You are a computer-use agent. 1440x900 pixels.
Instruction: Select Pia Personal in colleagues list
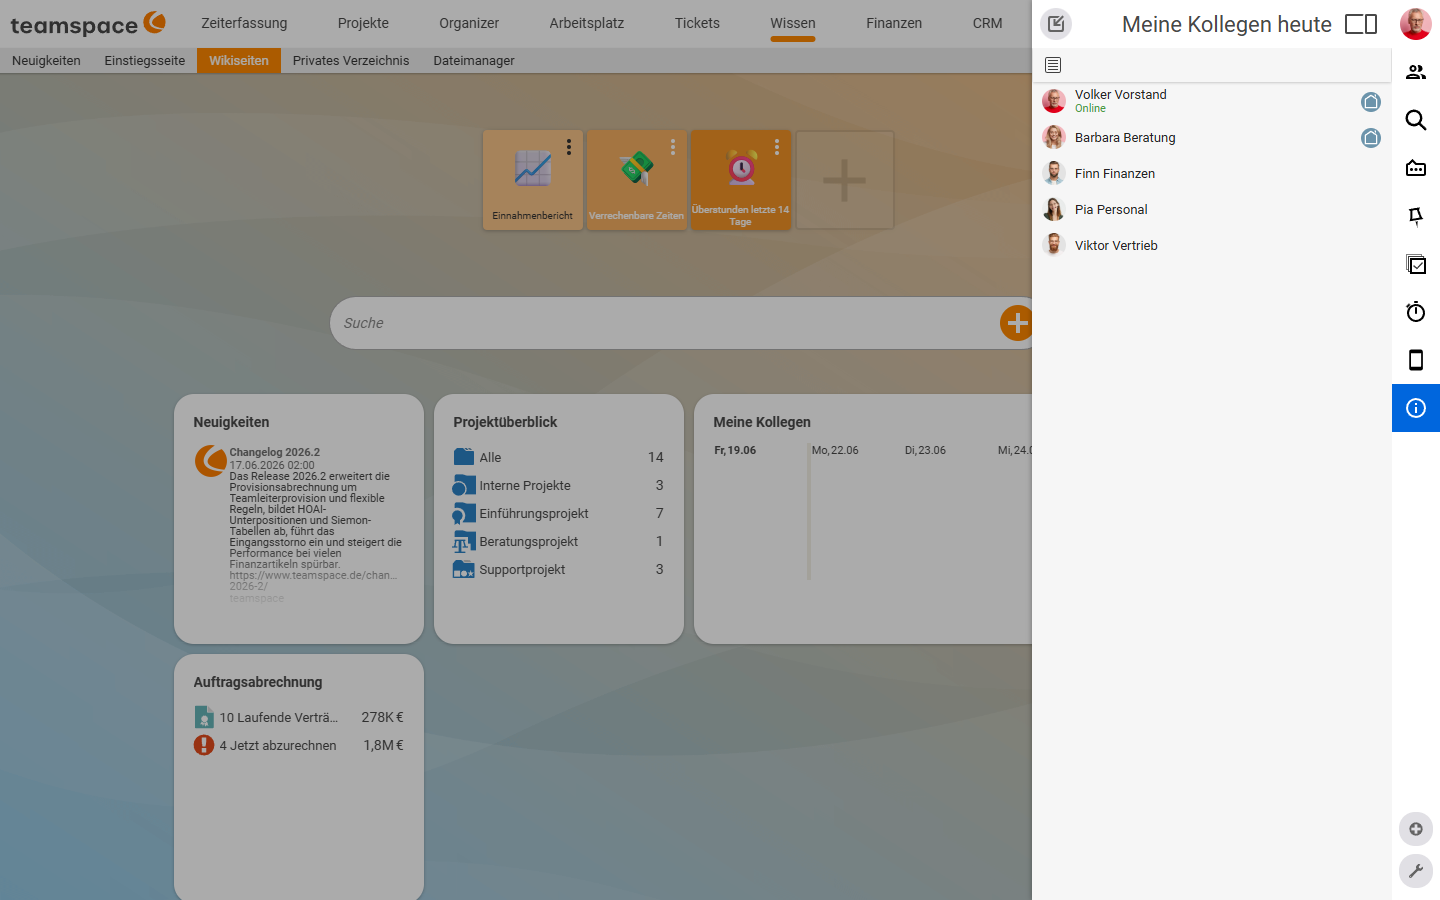pyautogui.click(x=1212, y=209)
